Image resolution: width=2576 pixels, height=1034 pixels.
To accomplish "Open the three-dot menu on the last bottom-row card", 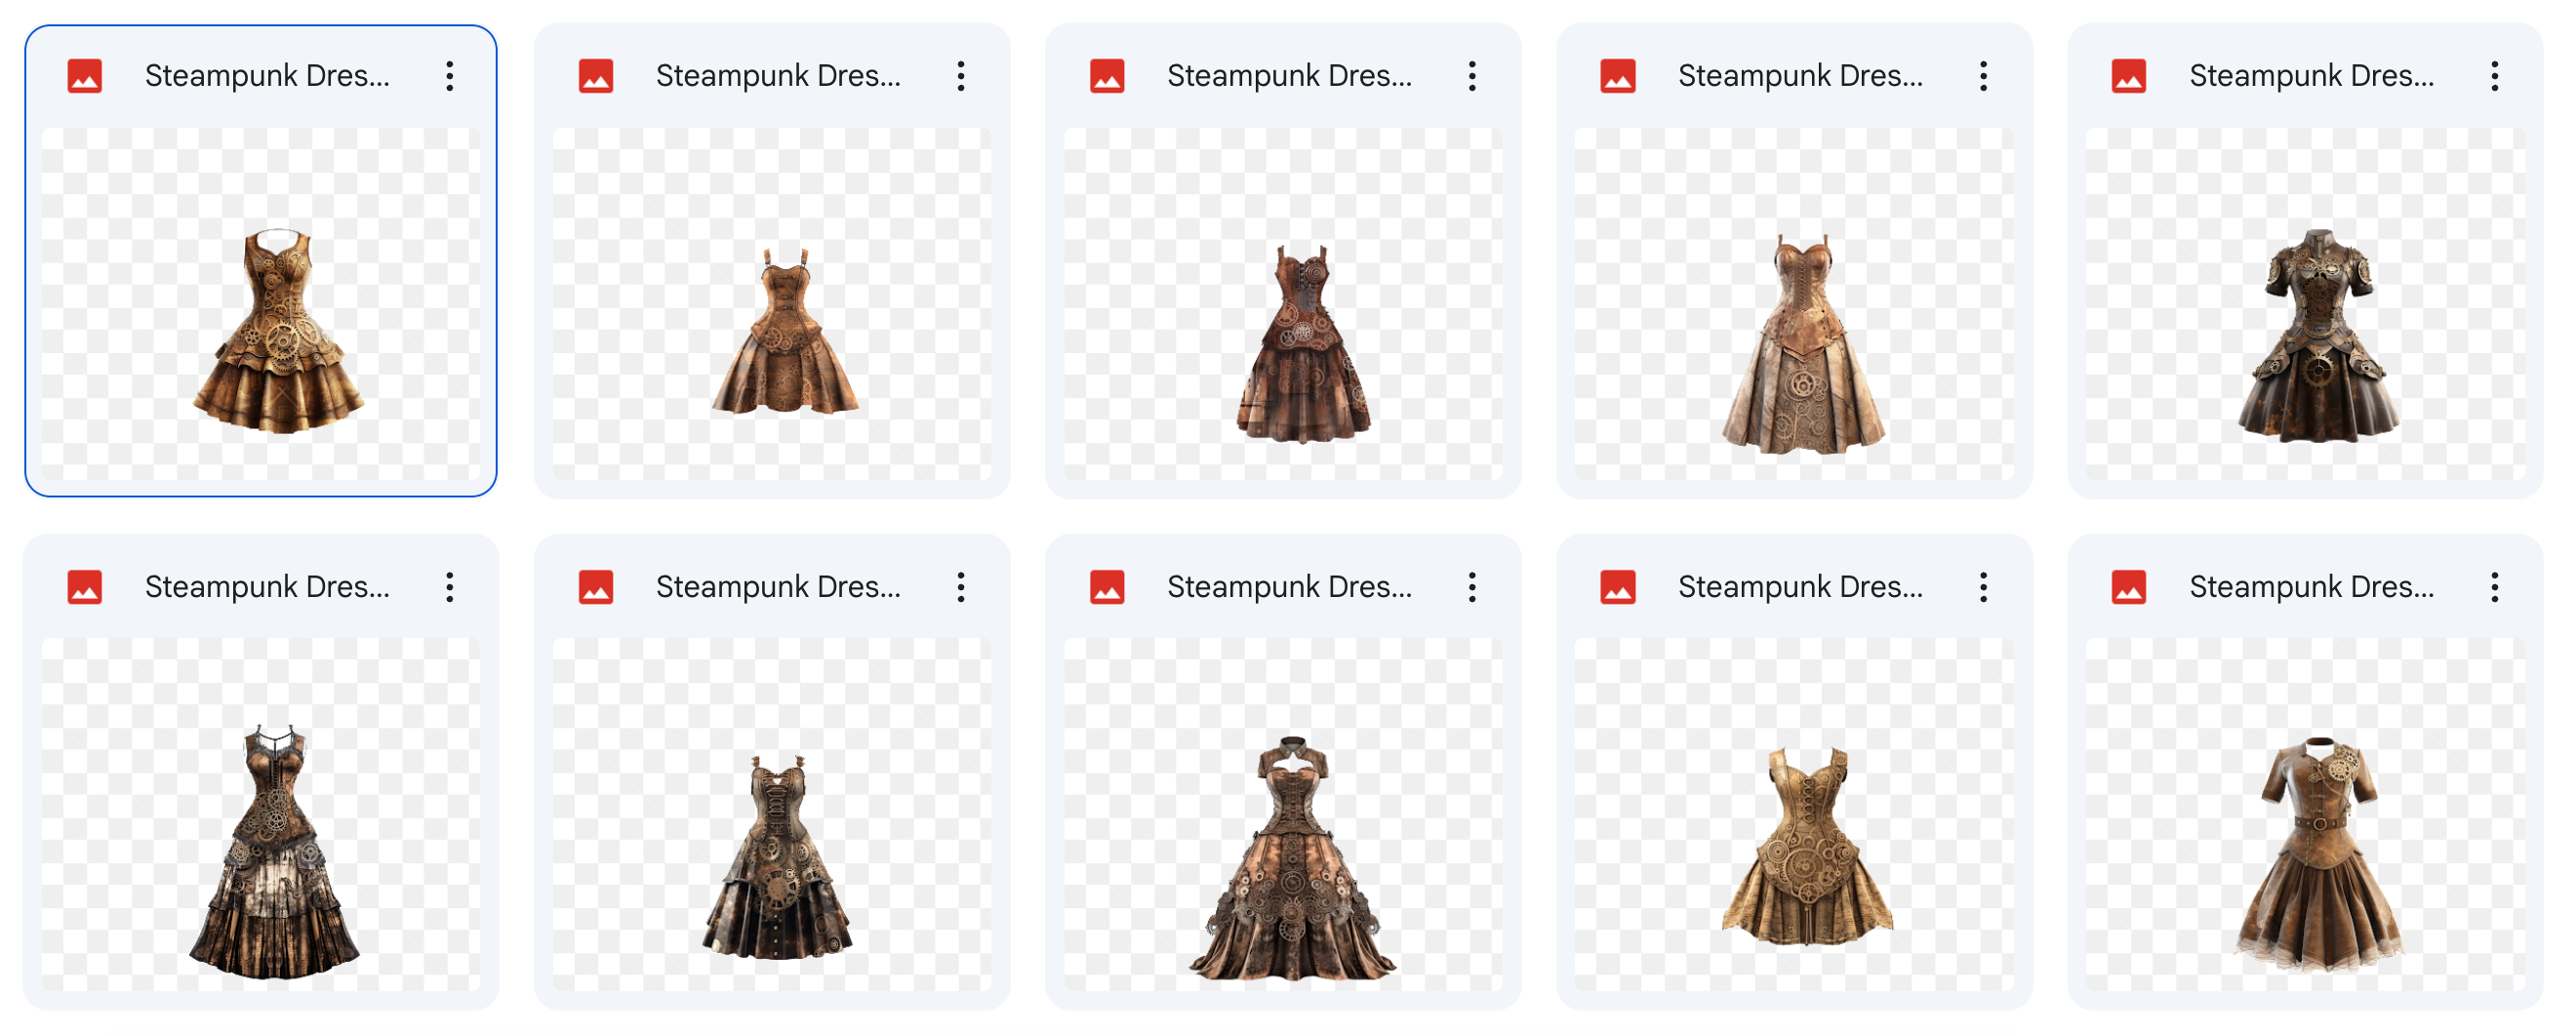I will click(x=2496, y=587).
